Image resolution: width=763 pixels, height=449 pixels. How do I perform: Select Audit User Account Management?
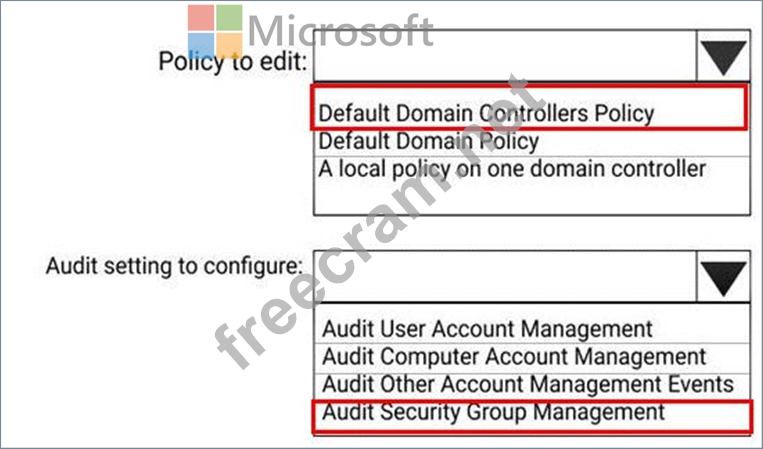pos(532,328)
